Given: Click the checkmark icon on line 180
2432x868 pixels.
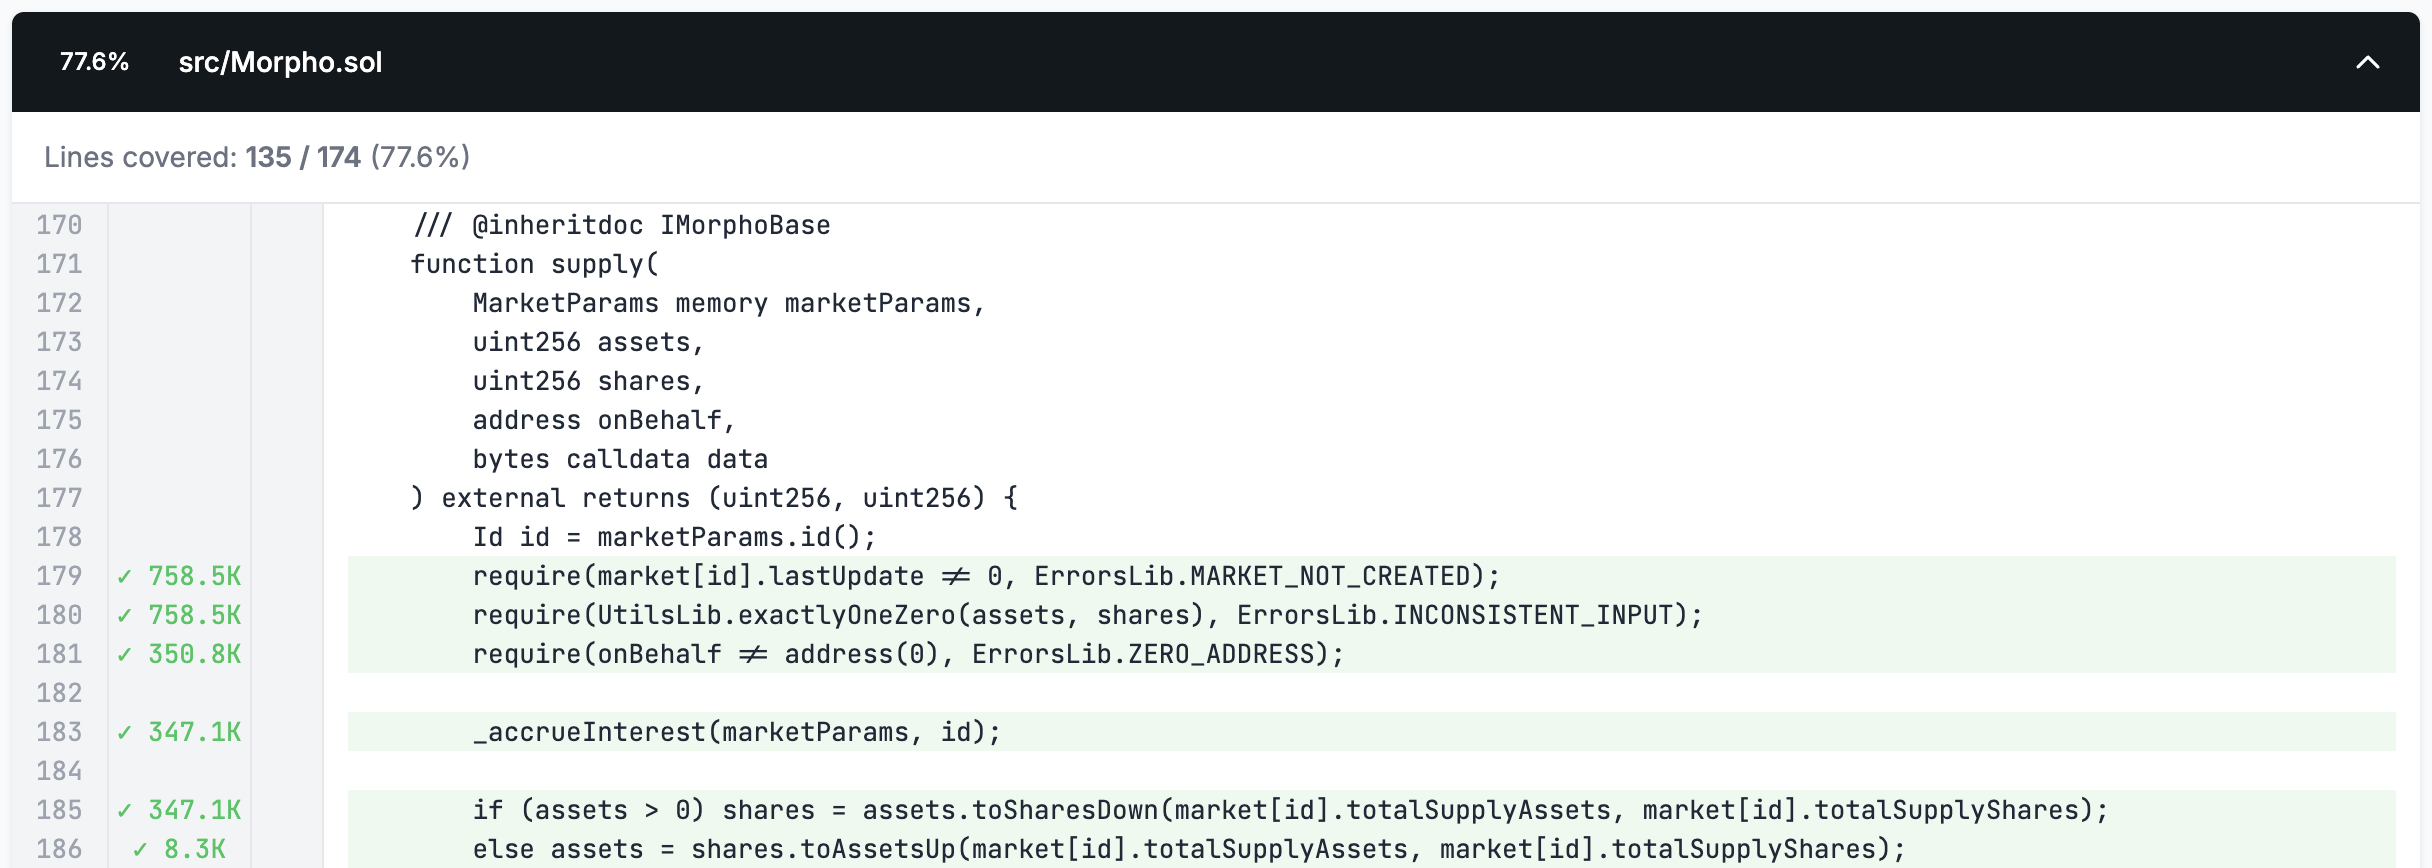Looking at the screenshot, I should tap(124, 616).
